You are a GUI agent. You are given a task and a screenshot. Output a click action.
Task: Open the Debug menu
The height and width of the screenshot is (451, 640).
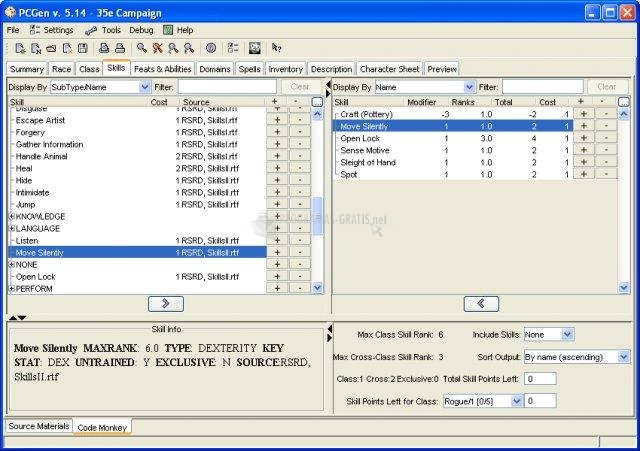click(x=141, y=30)
